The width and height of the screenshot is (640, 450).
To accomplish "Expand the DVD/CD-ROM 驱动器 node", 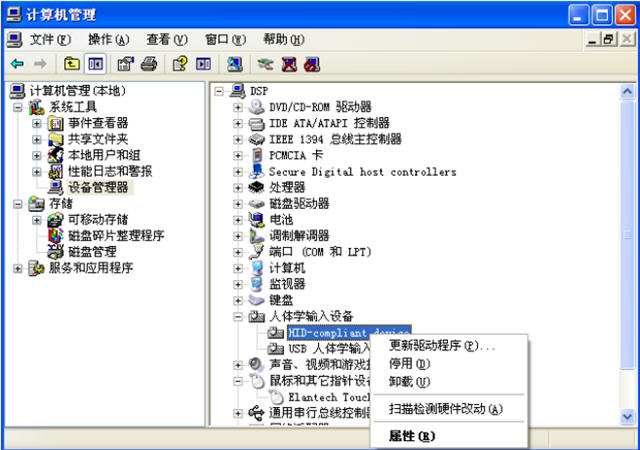I will pyautogui.click(x=238, y=107).
